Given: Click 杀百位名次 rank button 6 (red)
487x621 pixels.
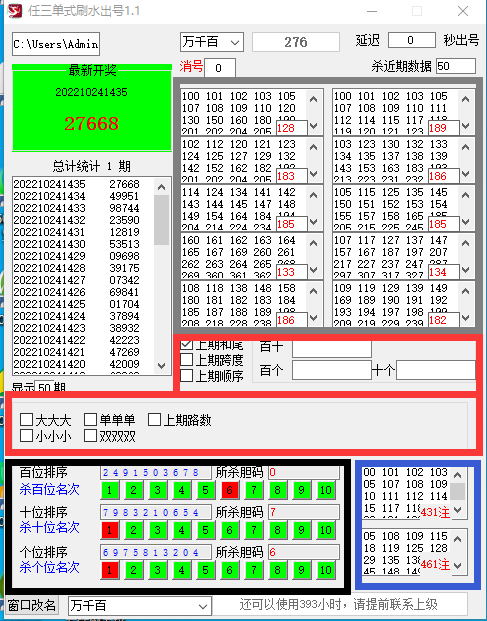Looking at the screenshot, I should 230,490.
